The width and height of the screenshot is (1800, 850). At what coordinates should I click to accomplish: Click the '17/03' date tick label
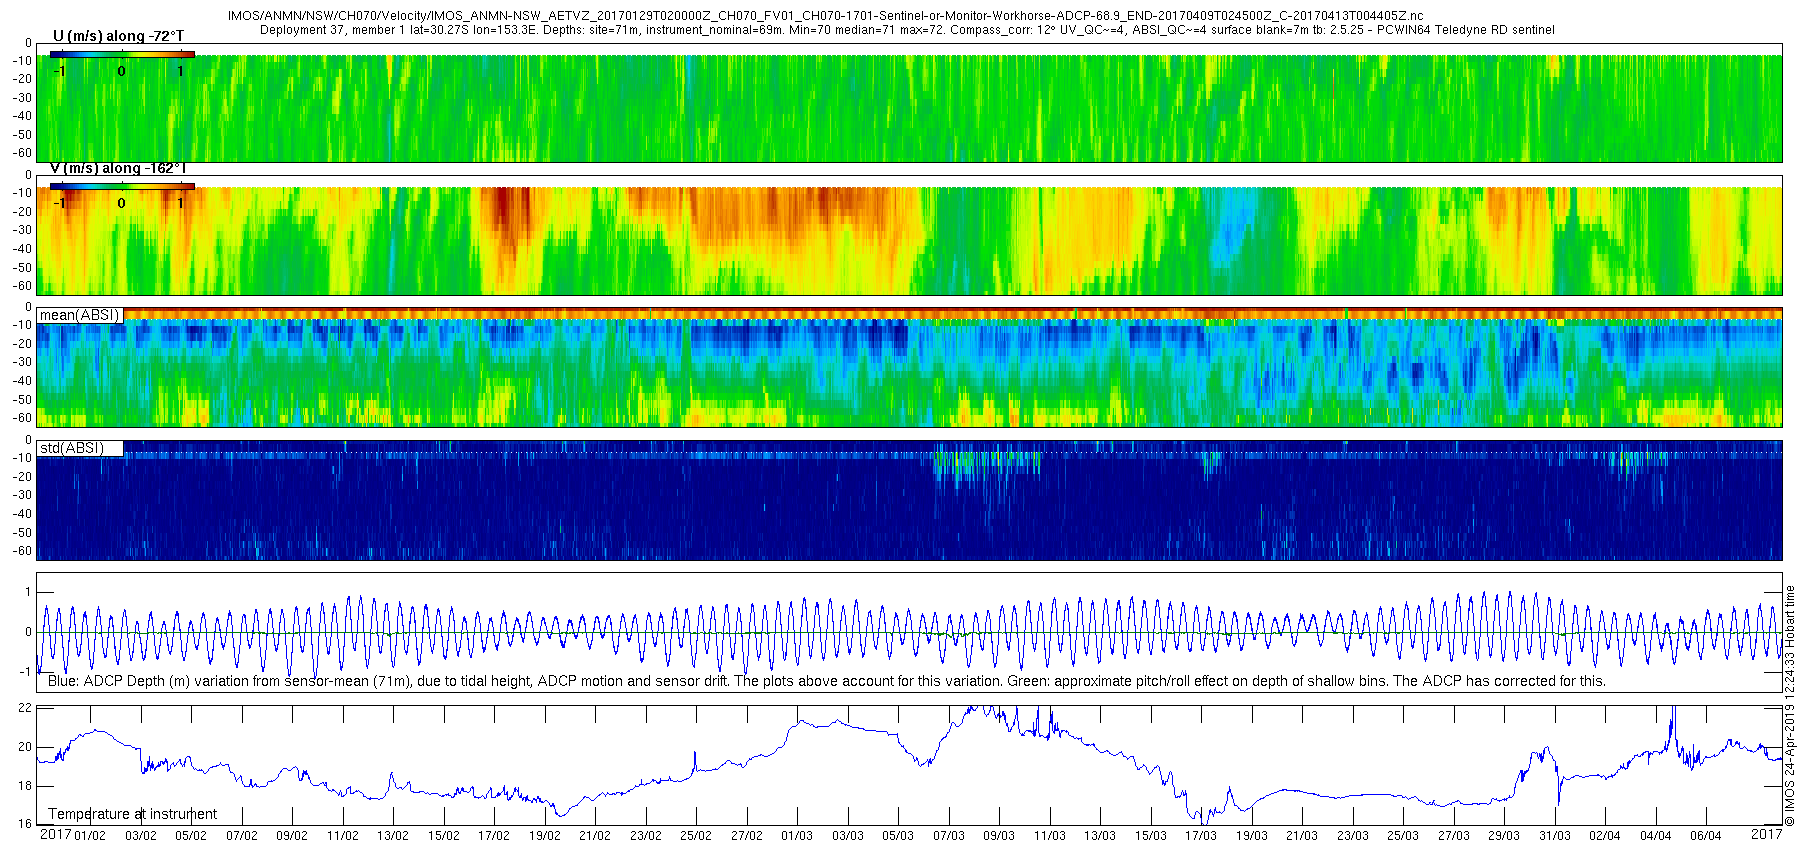(x=1201, y=836)
